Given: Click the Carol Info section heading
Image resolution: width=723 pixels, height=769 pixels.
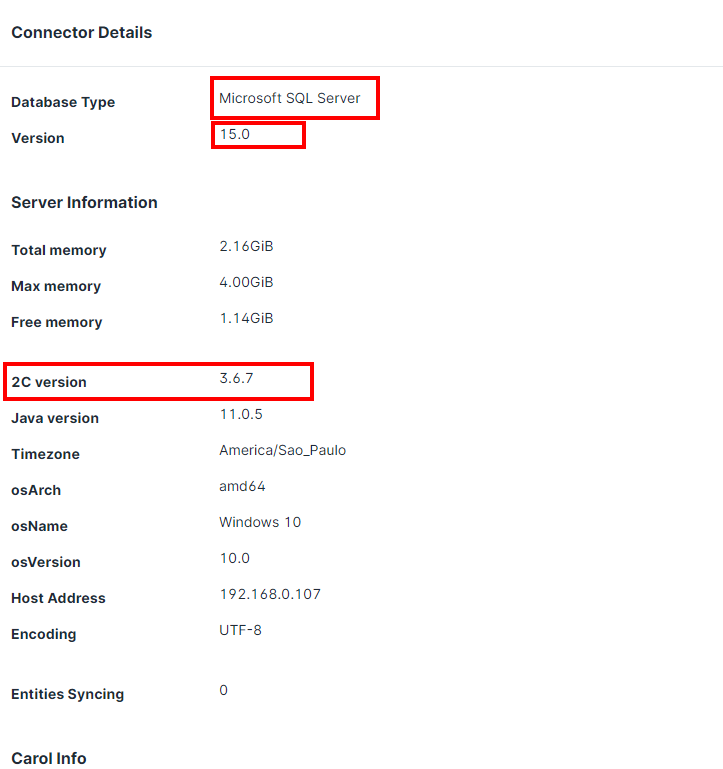Looking at the screenshot, I should click(49, 758).
